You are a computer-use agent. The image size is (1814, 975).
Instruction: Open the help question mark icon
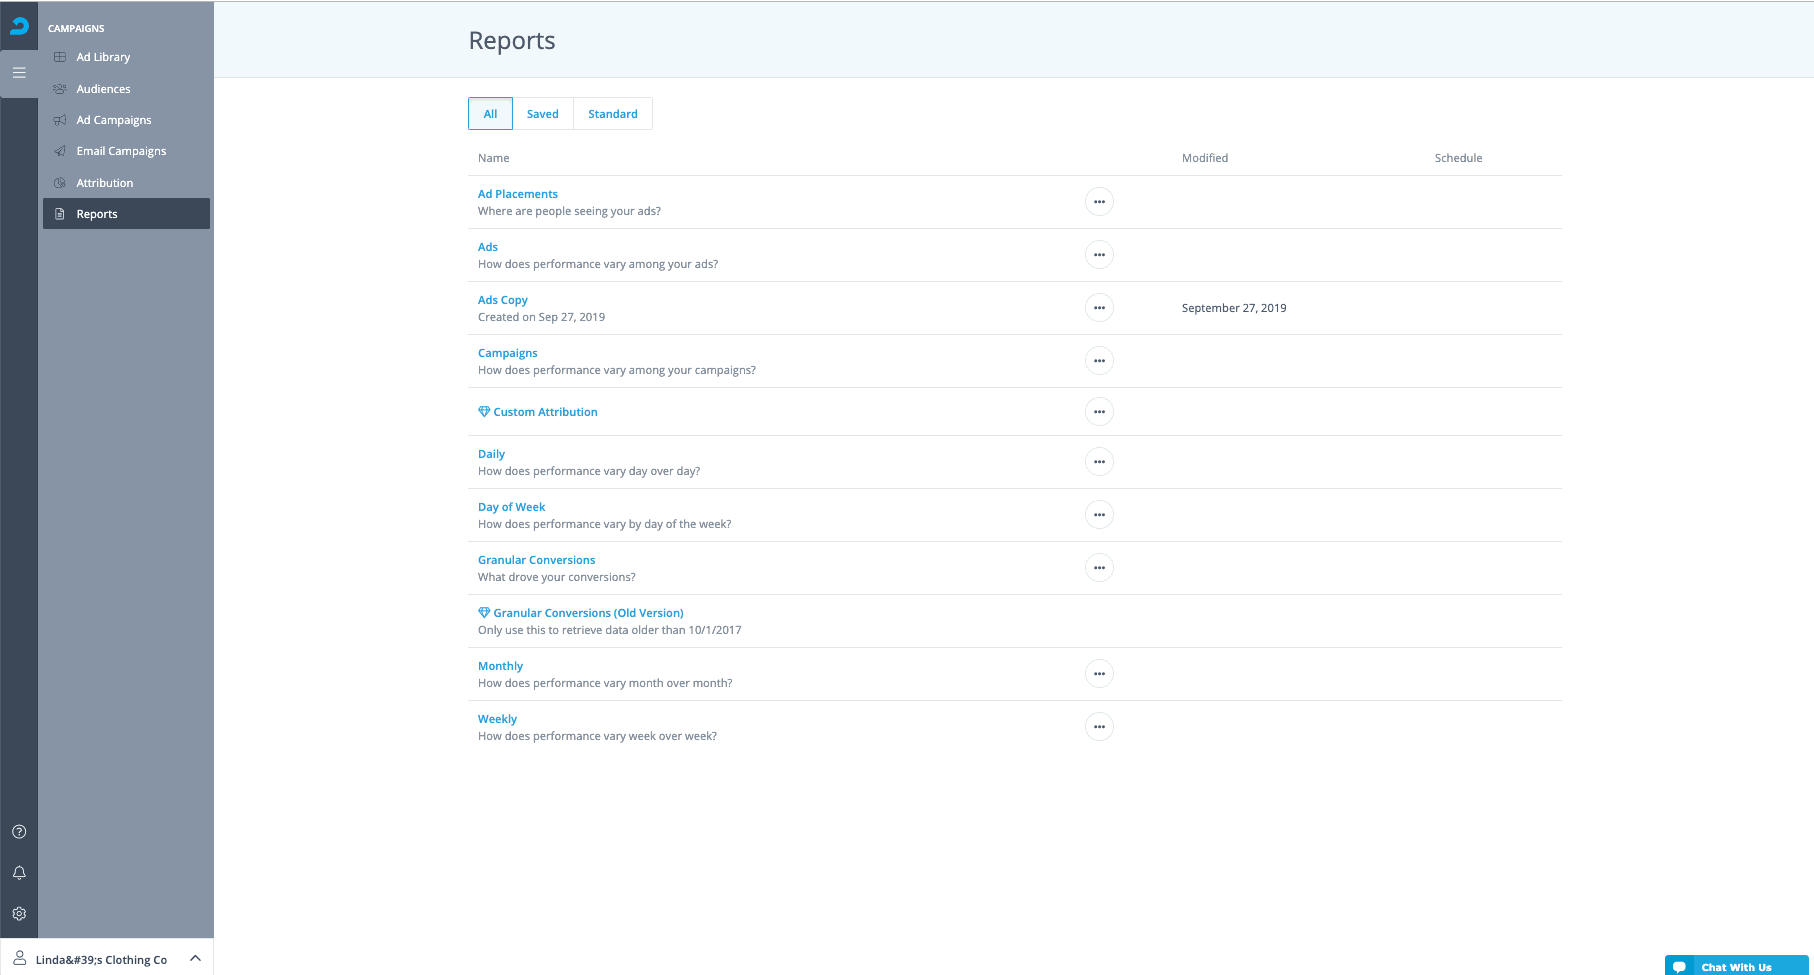pos(19,832)
